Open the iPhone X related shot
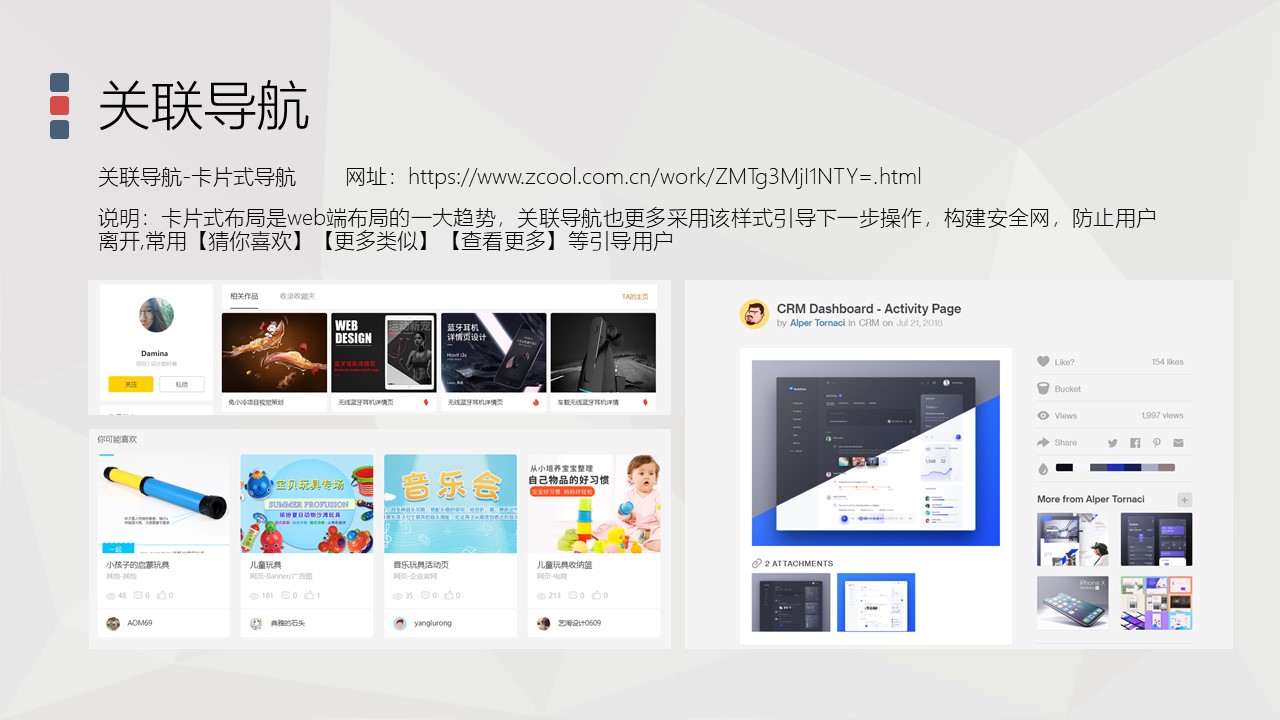 tap(1072, 602)
